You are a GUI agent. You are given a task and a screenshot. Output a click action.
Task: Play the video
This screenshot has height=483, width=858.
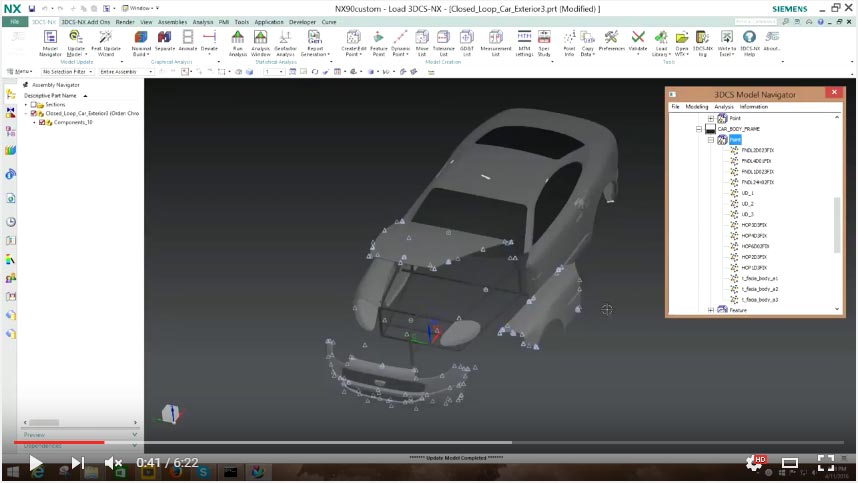point(35,463)
